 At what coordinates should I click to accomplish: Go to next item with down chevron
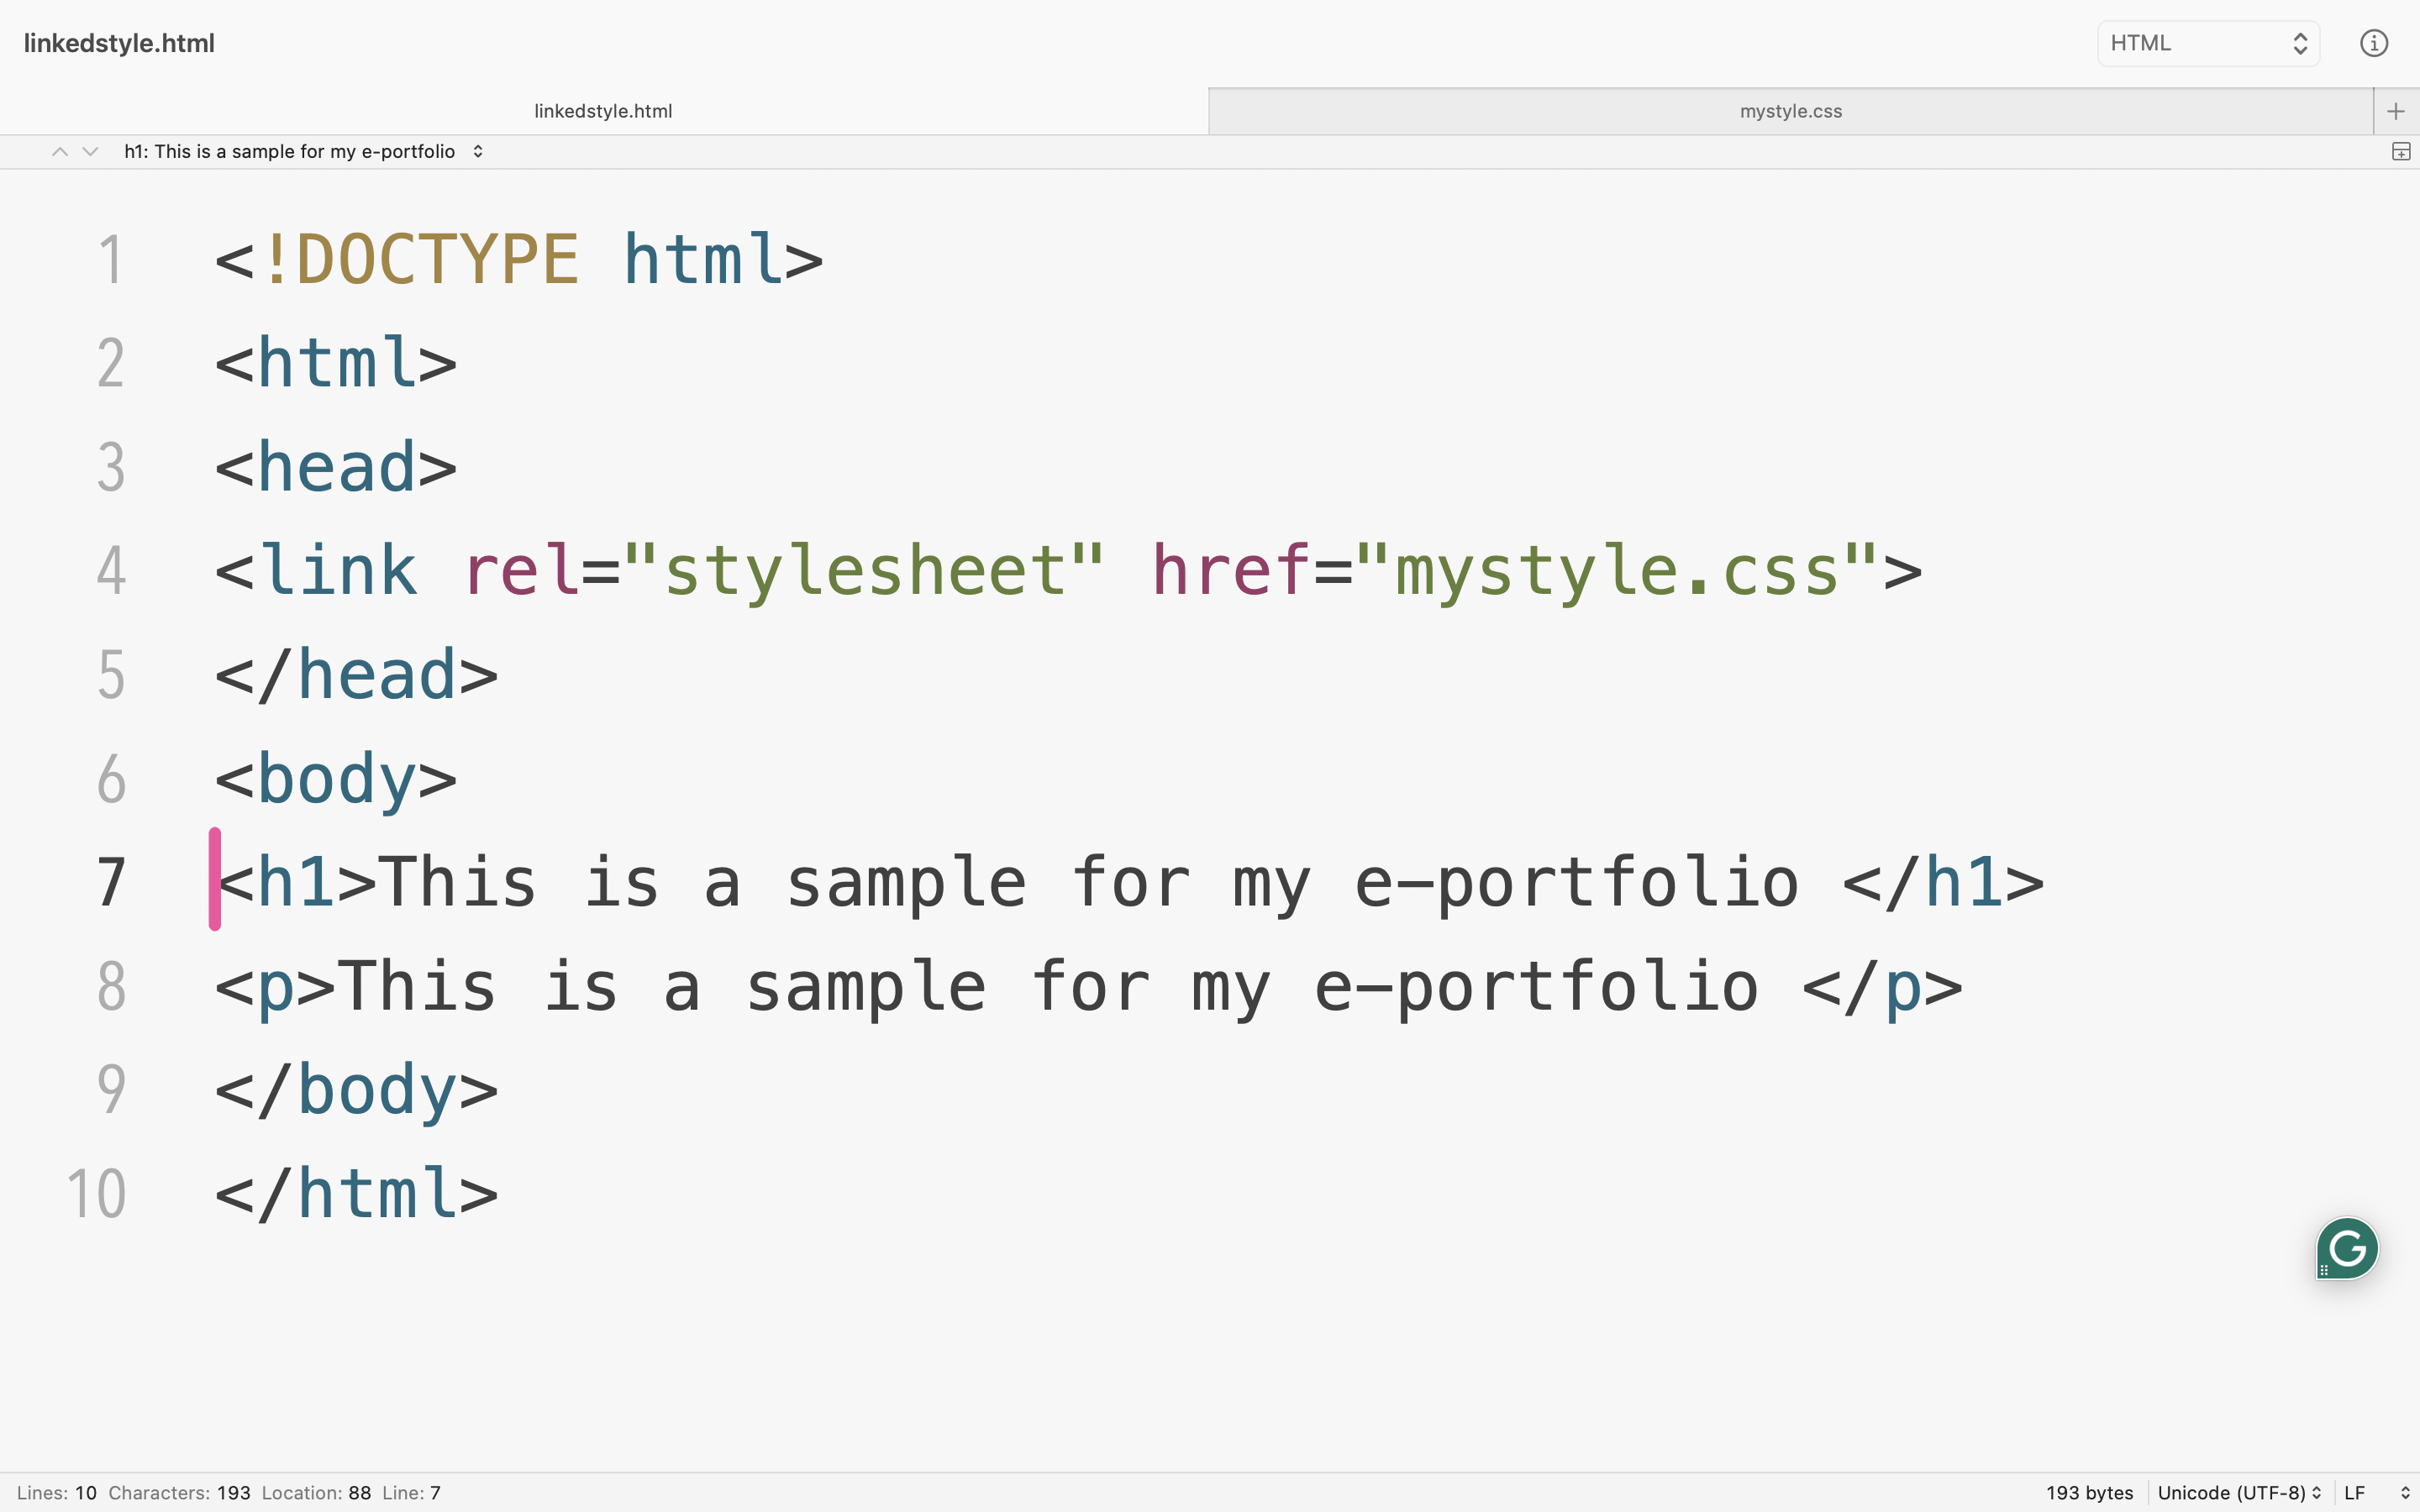click(91, 152)
